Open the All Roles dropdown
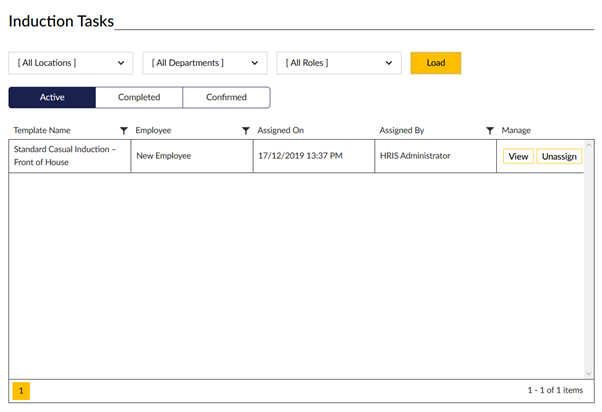The image size is (602, 412). (x=339, y=63)
